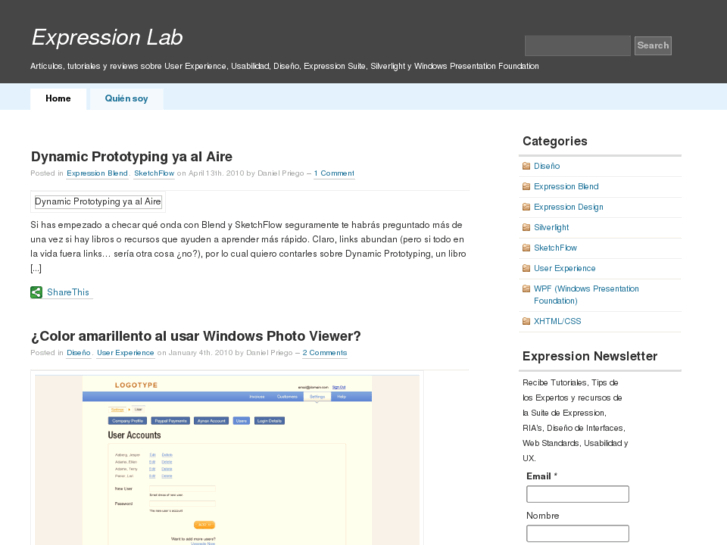Image resolution: width=727 pixels, height=545 pixels.
Task: Click the green ShareThis icon
Action: [36, 292]
